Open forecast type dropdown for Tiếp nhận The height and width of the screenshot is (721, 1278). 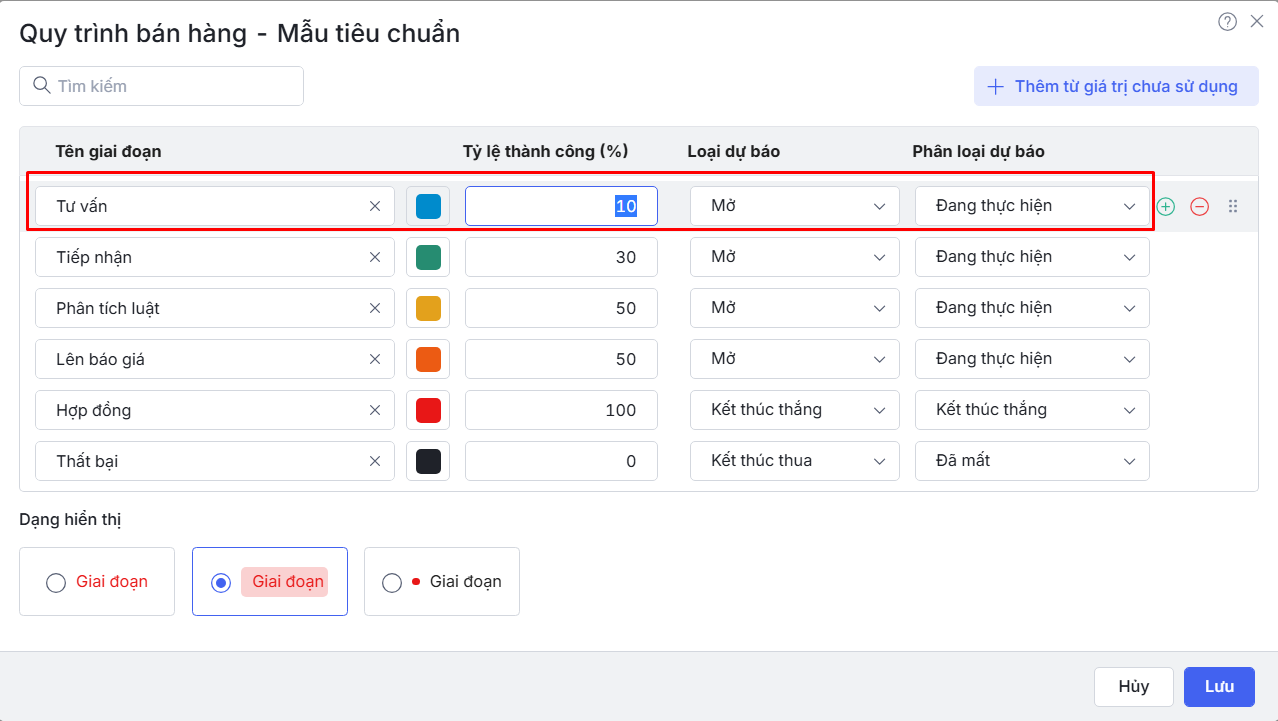[794, 257]
